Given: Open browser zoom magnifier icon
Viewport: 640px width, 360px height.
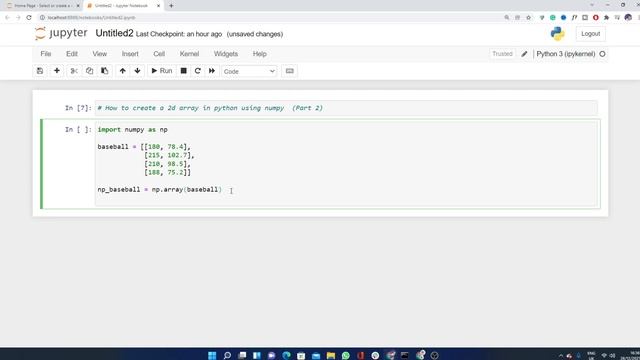Looking at the screenshot, I should [x=507, y=18].
